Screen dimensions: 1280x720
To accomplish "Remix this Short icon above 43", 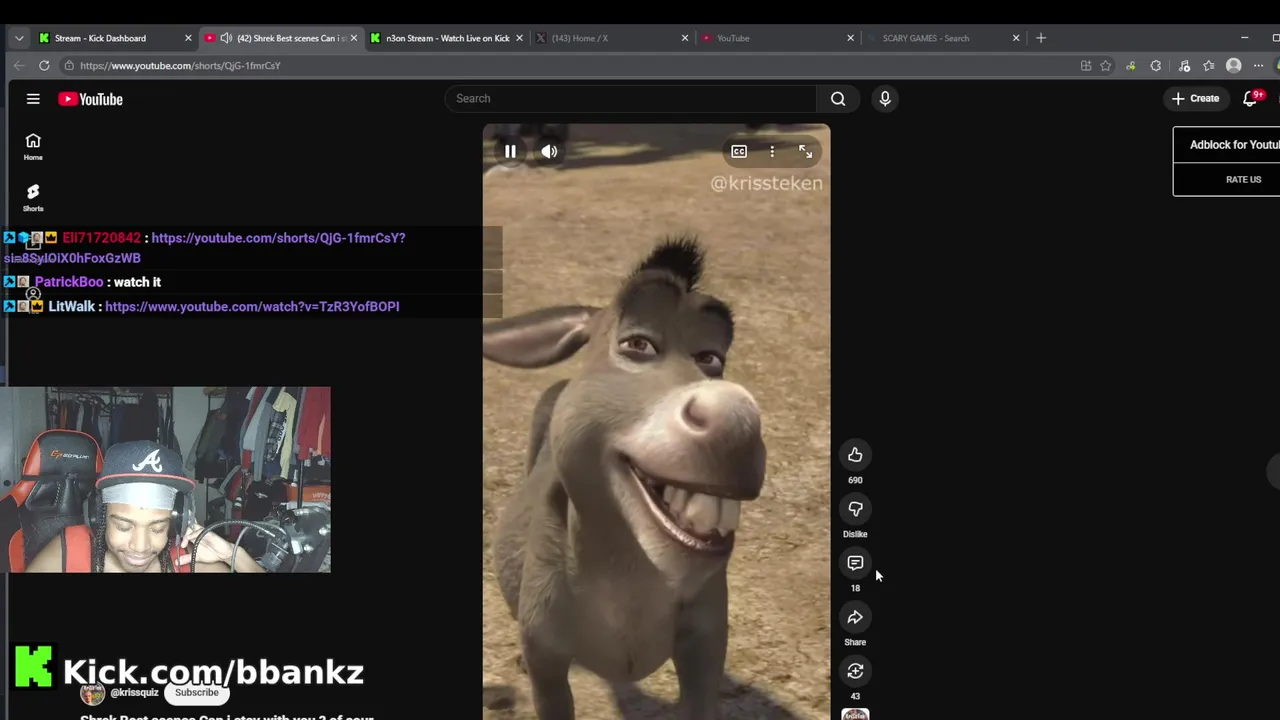I will (855, 671).
